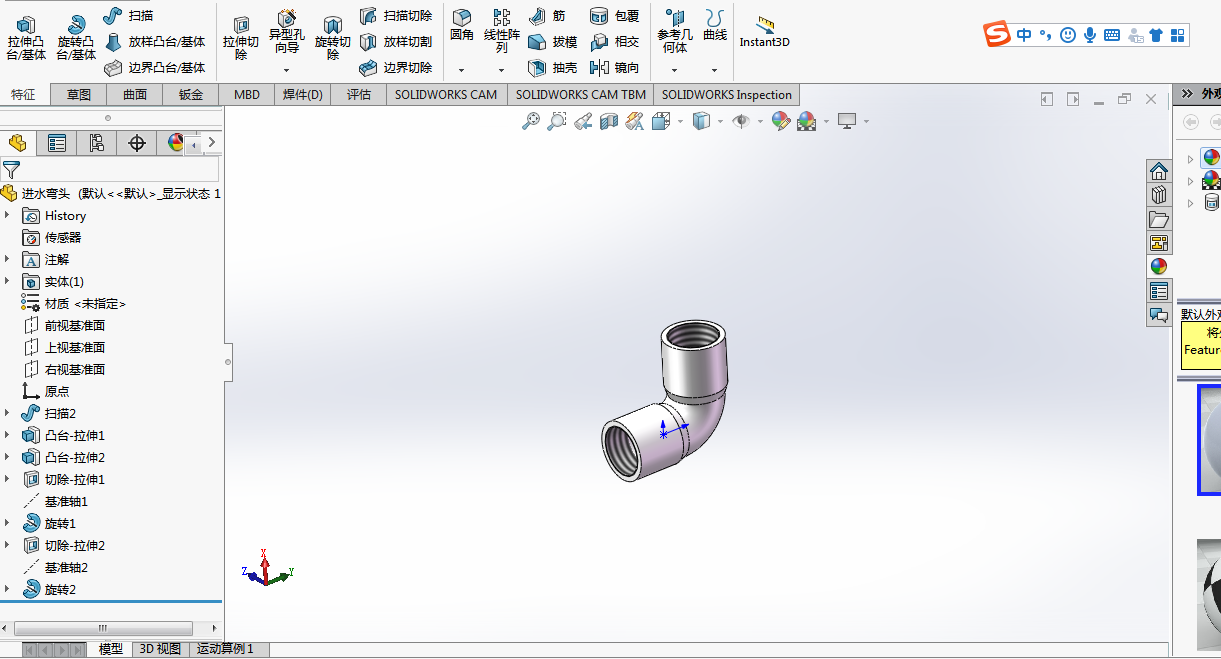
Task: Select the Extruded Boss/Base tool (拉伸凸台/基体)
Action: pos(27,37)
